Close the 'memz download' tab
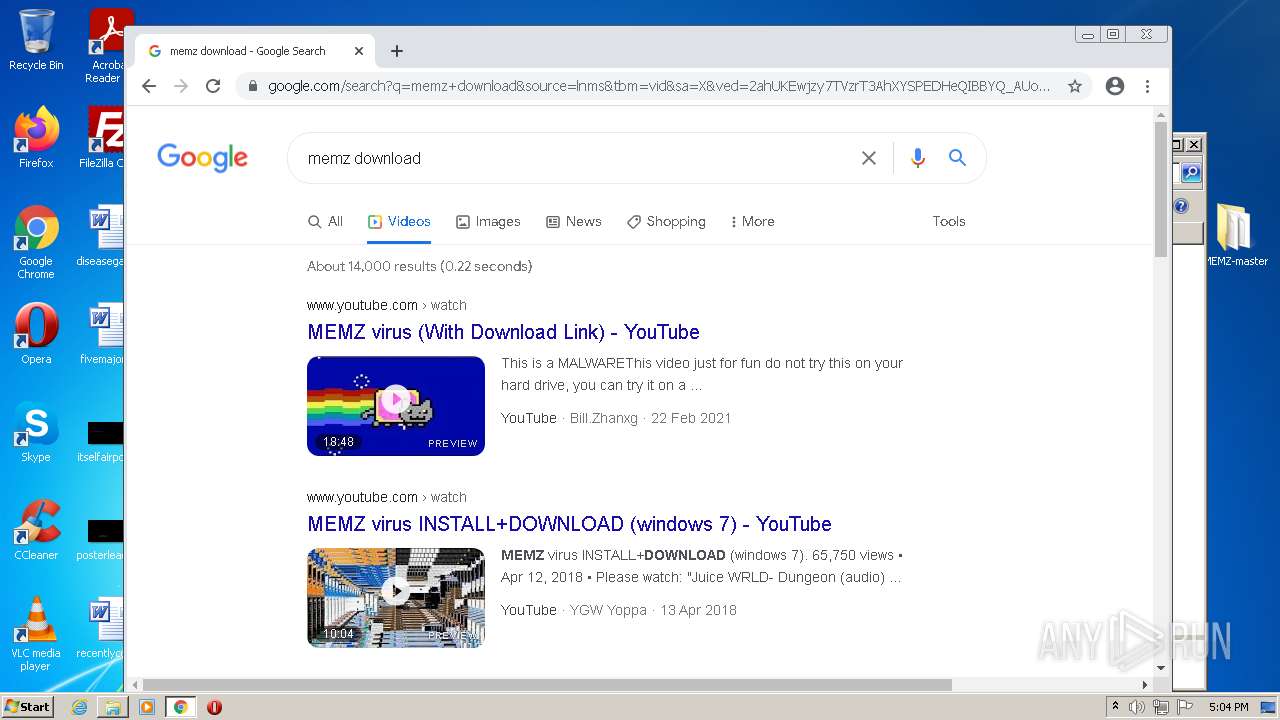Screen dimensions: 1280x720 coord(359,51)
